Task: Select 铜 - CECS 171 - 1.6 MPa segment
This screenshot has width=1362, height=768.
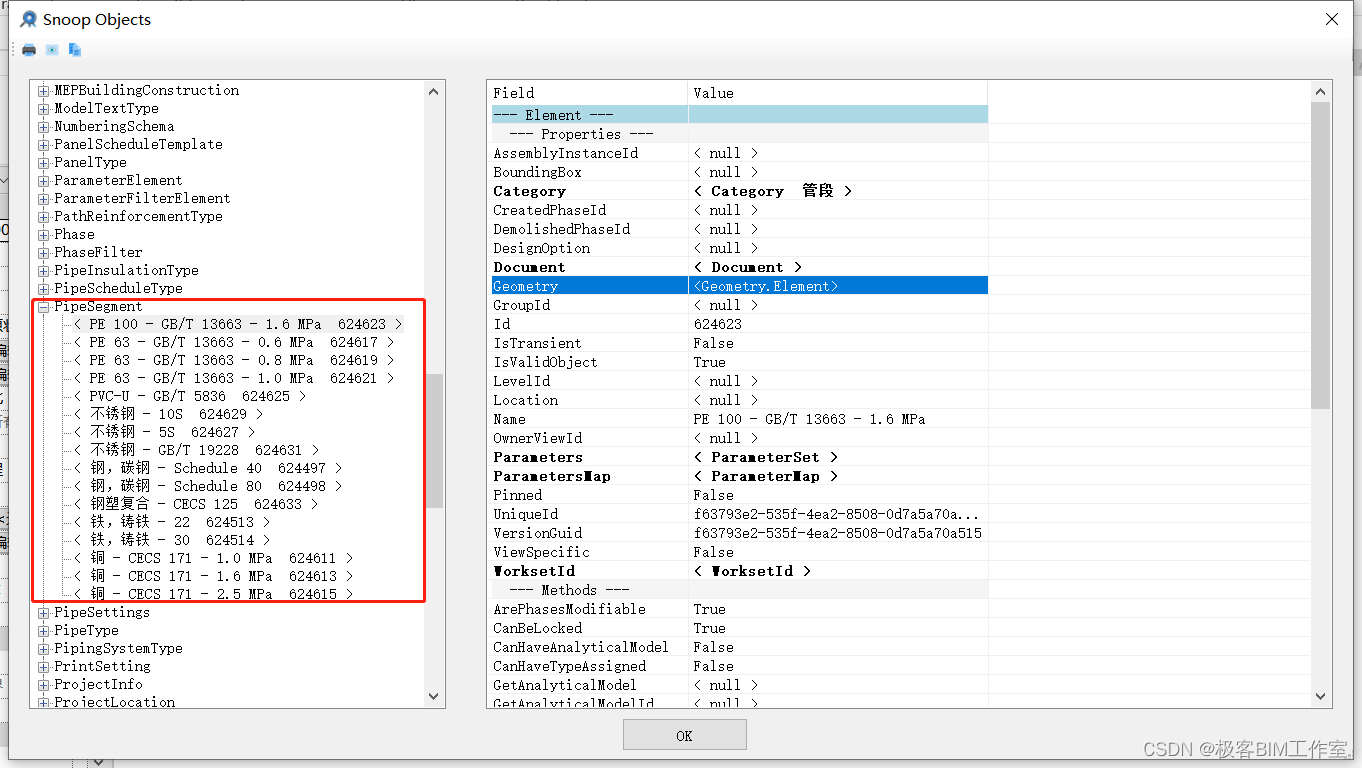Action: tap(214, 577)
